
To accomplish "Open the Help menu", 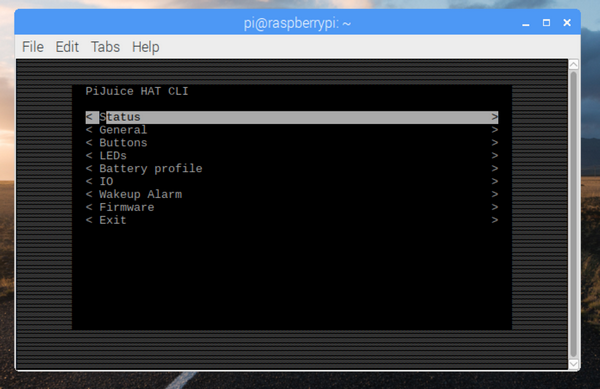I will pyautogui.click(x=145, y=47).
